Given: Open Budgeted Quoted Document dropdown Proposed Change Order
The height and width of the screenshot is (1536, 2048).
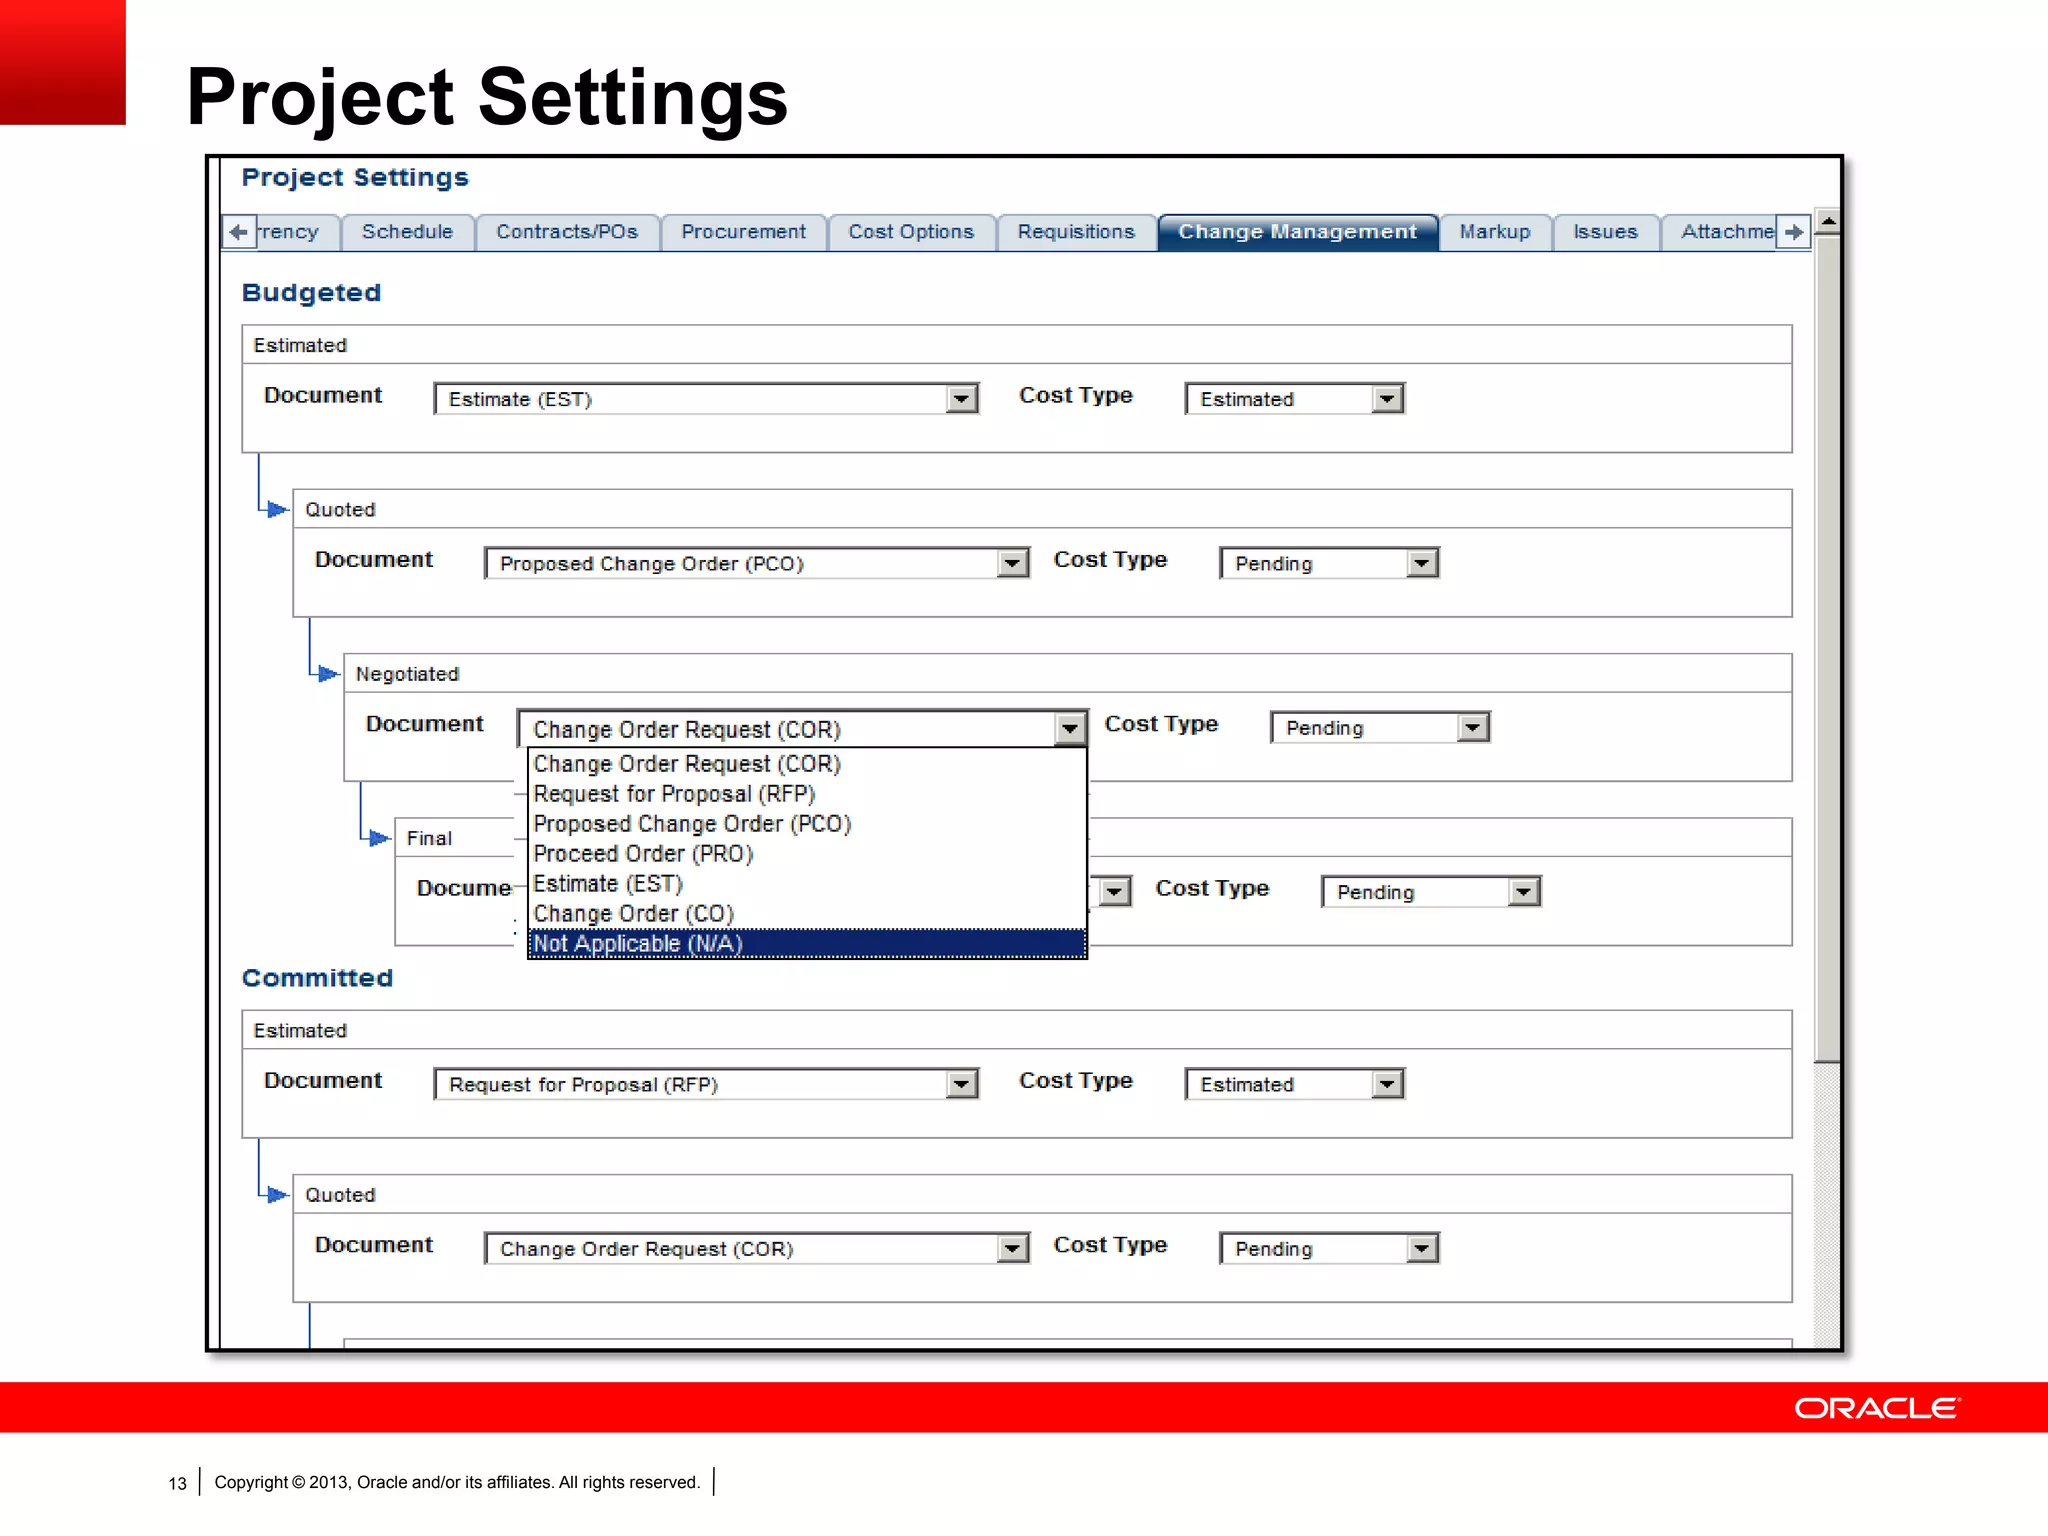Looking at the screenshot, I should click(x=757, y=563).
